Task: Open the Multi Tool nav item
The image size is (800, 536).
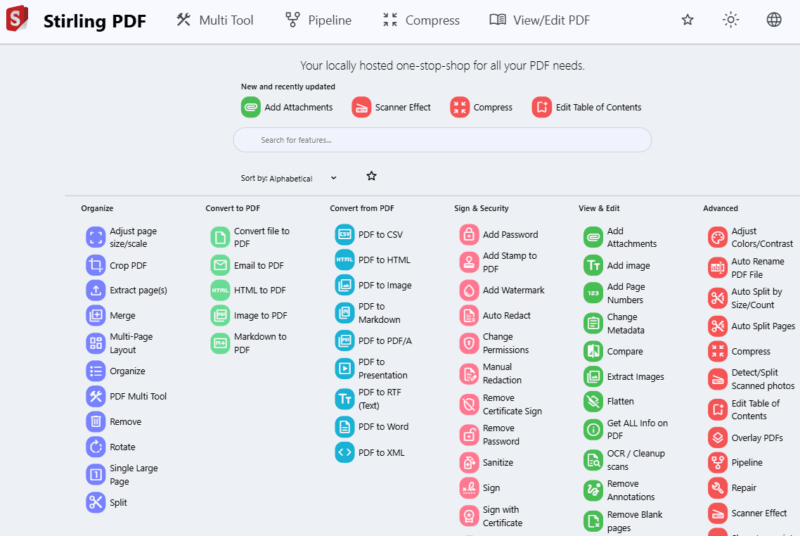Action: point(215,20)
